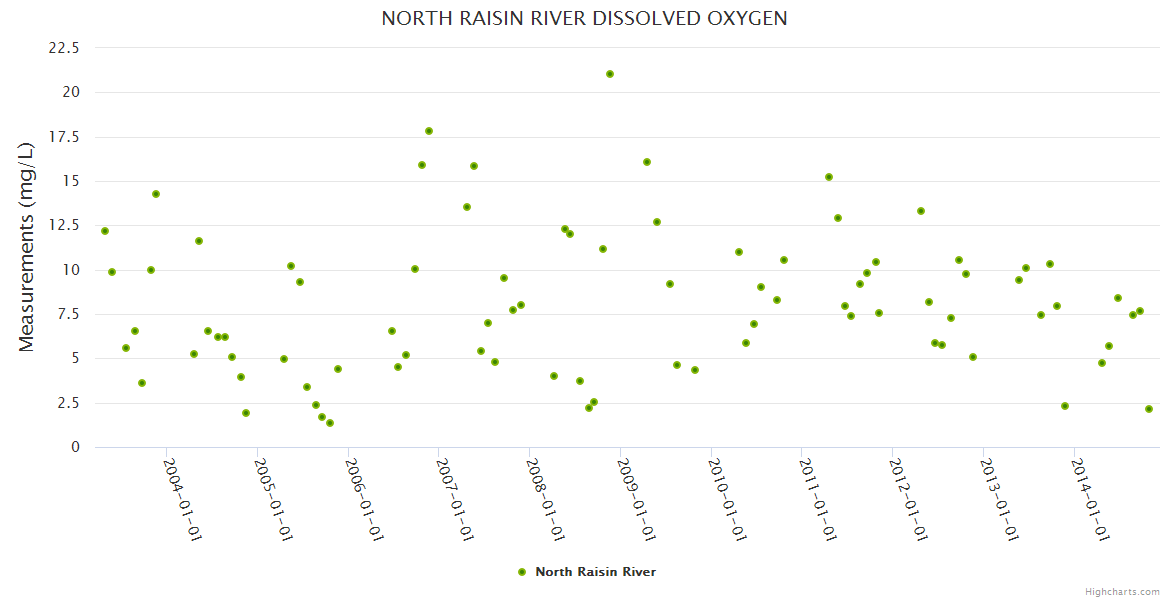Click the chart title North Raisin River Dissolved Oxygen
The height and width of the screenshot is (600, 1170).
(584, 19)
